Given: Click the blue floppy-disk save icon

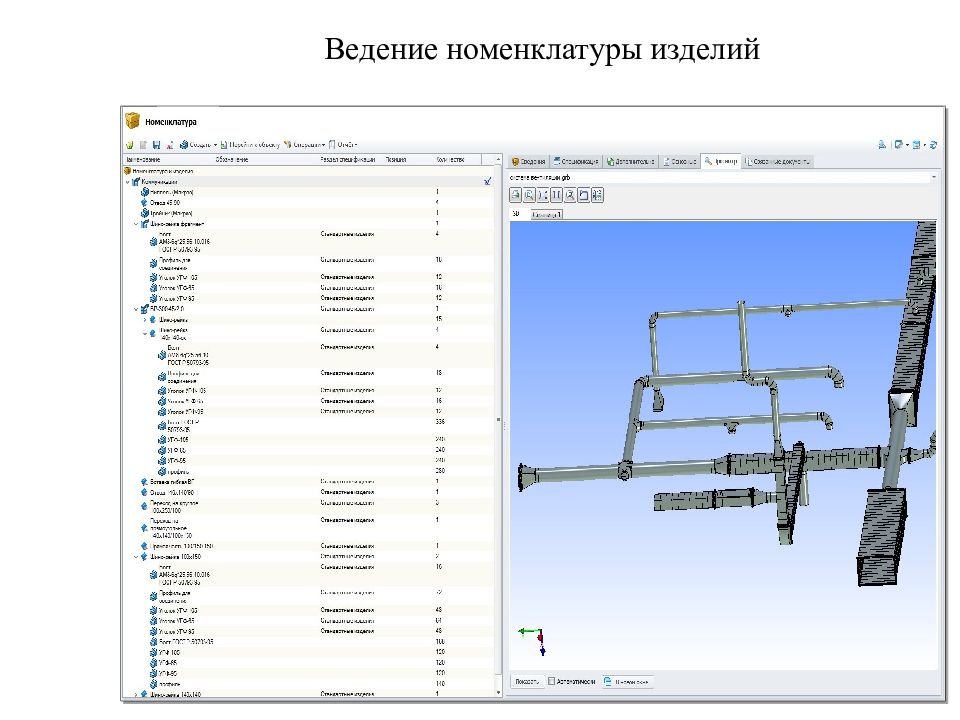Looking at the screenshot, I should coord(157,144).
